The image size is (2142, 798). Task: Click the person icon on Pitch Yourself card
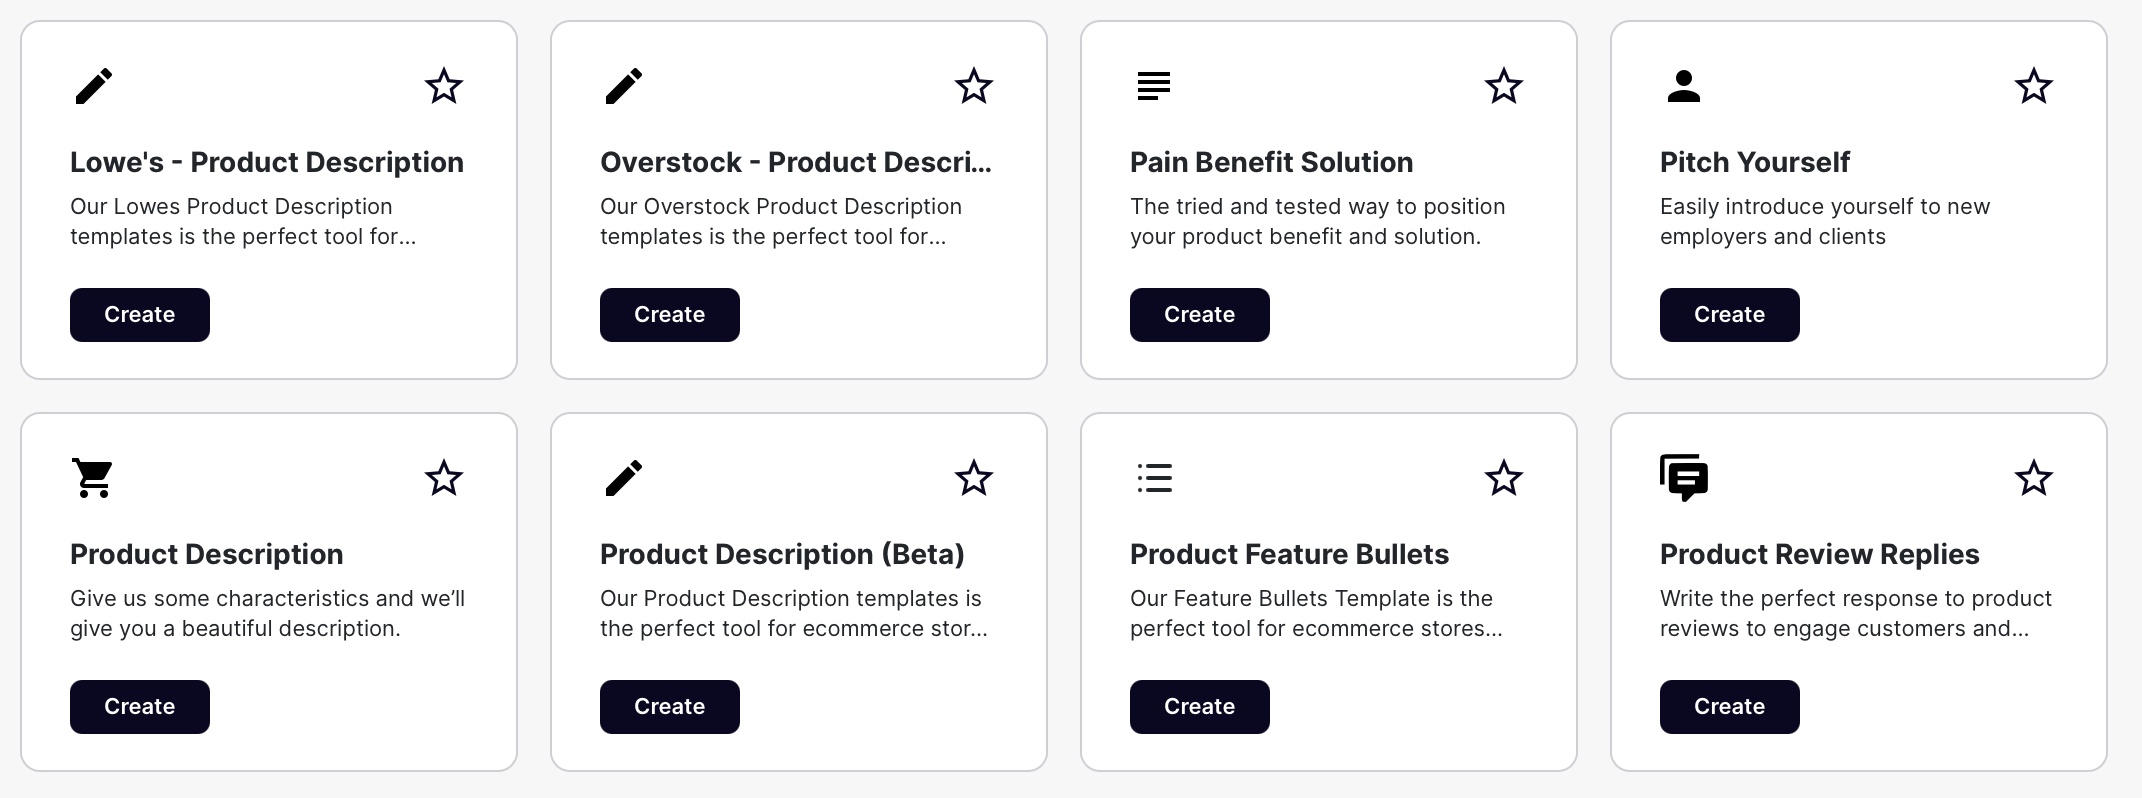[1684, 86]
